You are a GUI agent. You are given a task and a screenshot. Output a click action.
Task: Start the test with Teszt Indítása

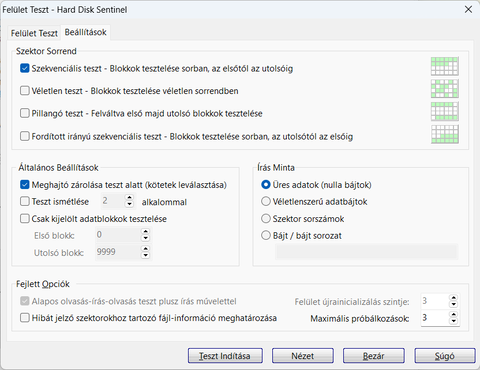[x=225, y=356]
